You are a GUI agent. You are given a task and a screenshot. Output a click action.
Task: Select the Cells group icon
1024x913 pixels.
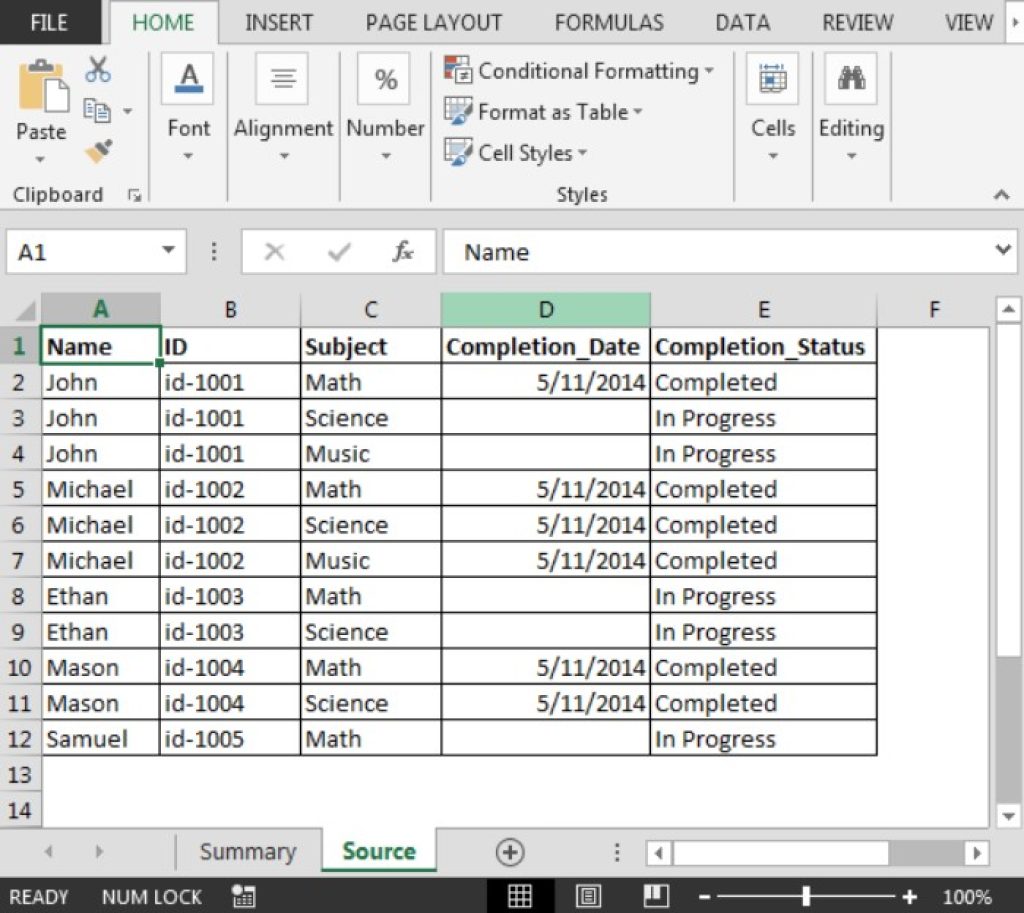click(x=771, y=77)
